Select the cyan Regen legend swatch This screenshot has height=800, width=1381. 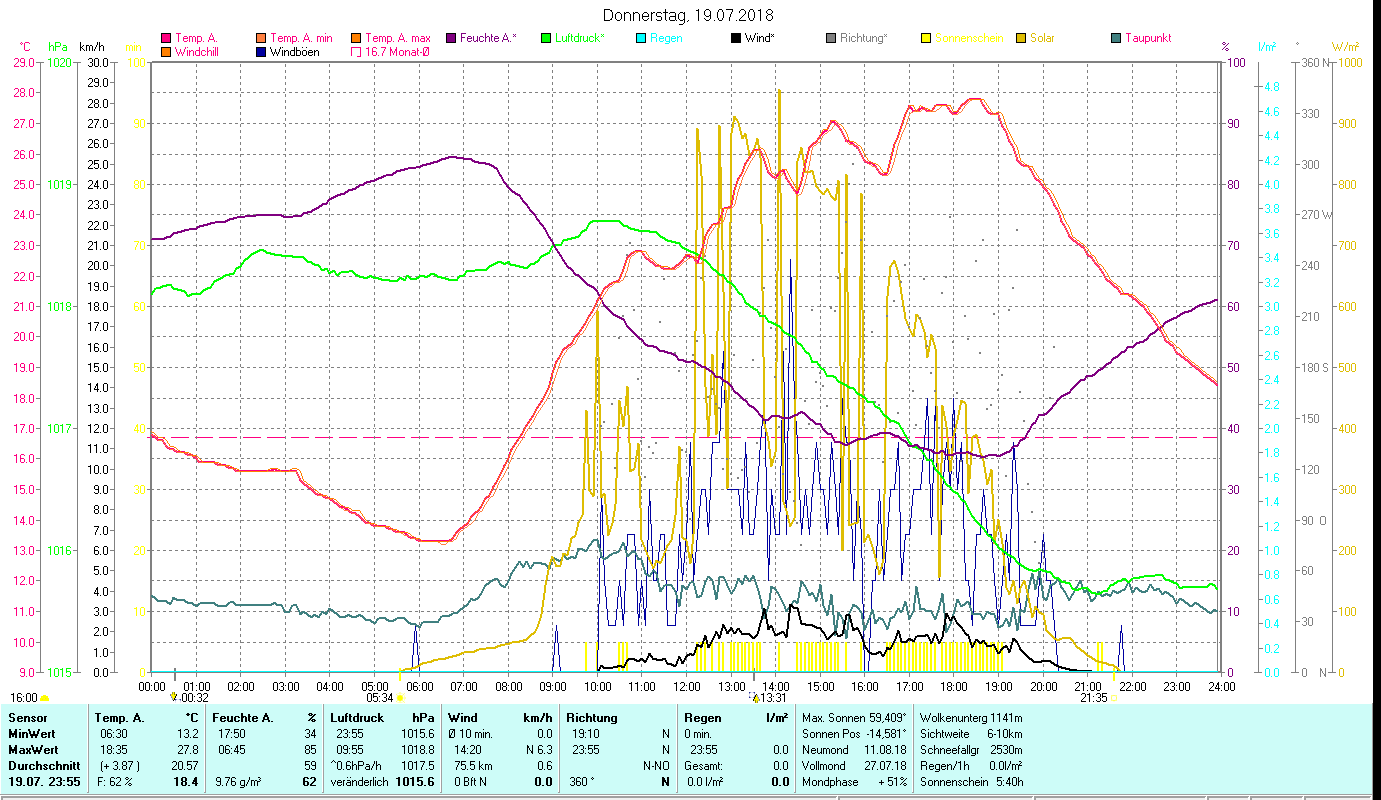click(x=641, y=38)
